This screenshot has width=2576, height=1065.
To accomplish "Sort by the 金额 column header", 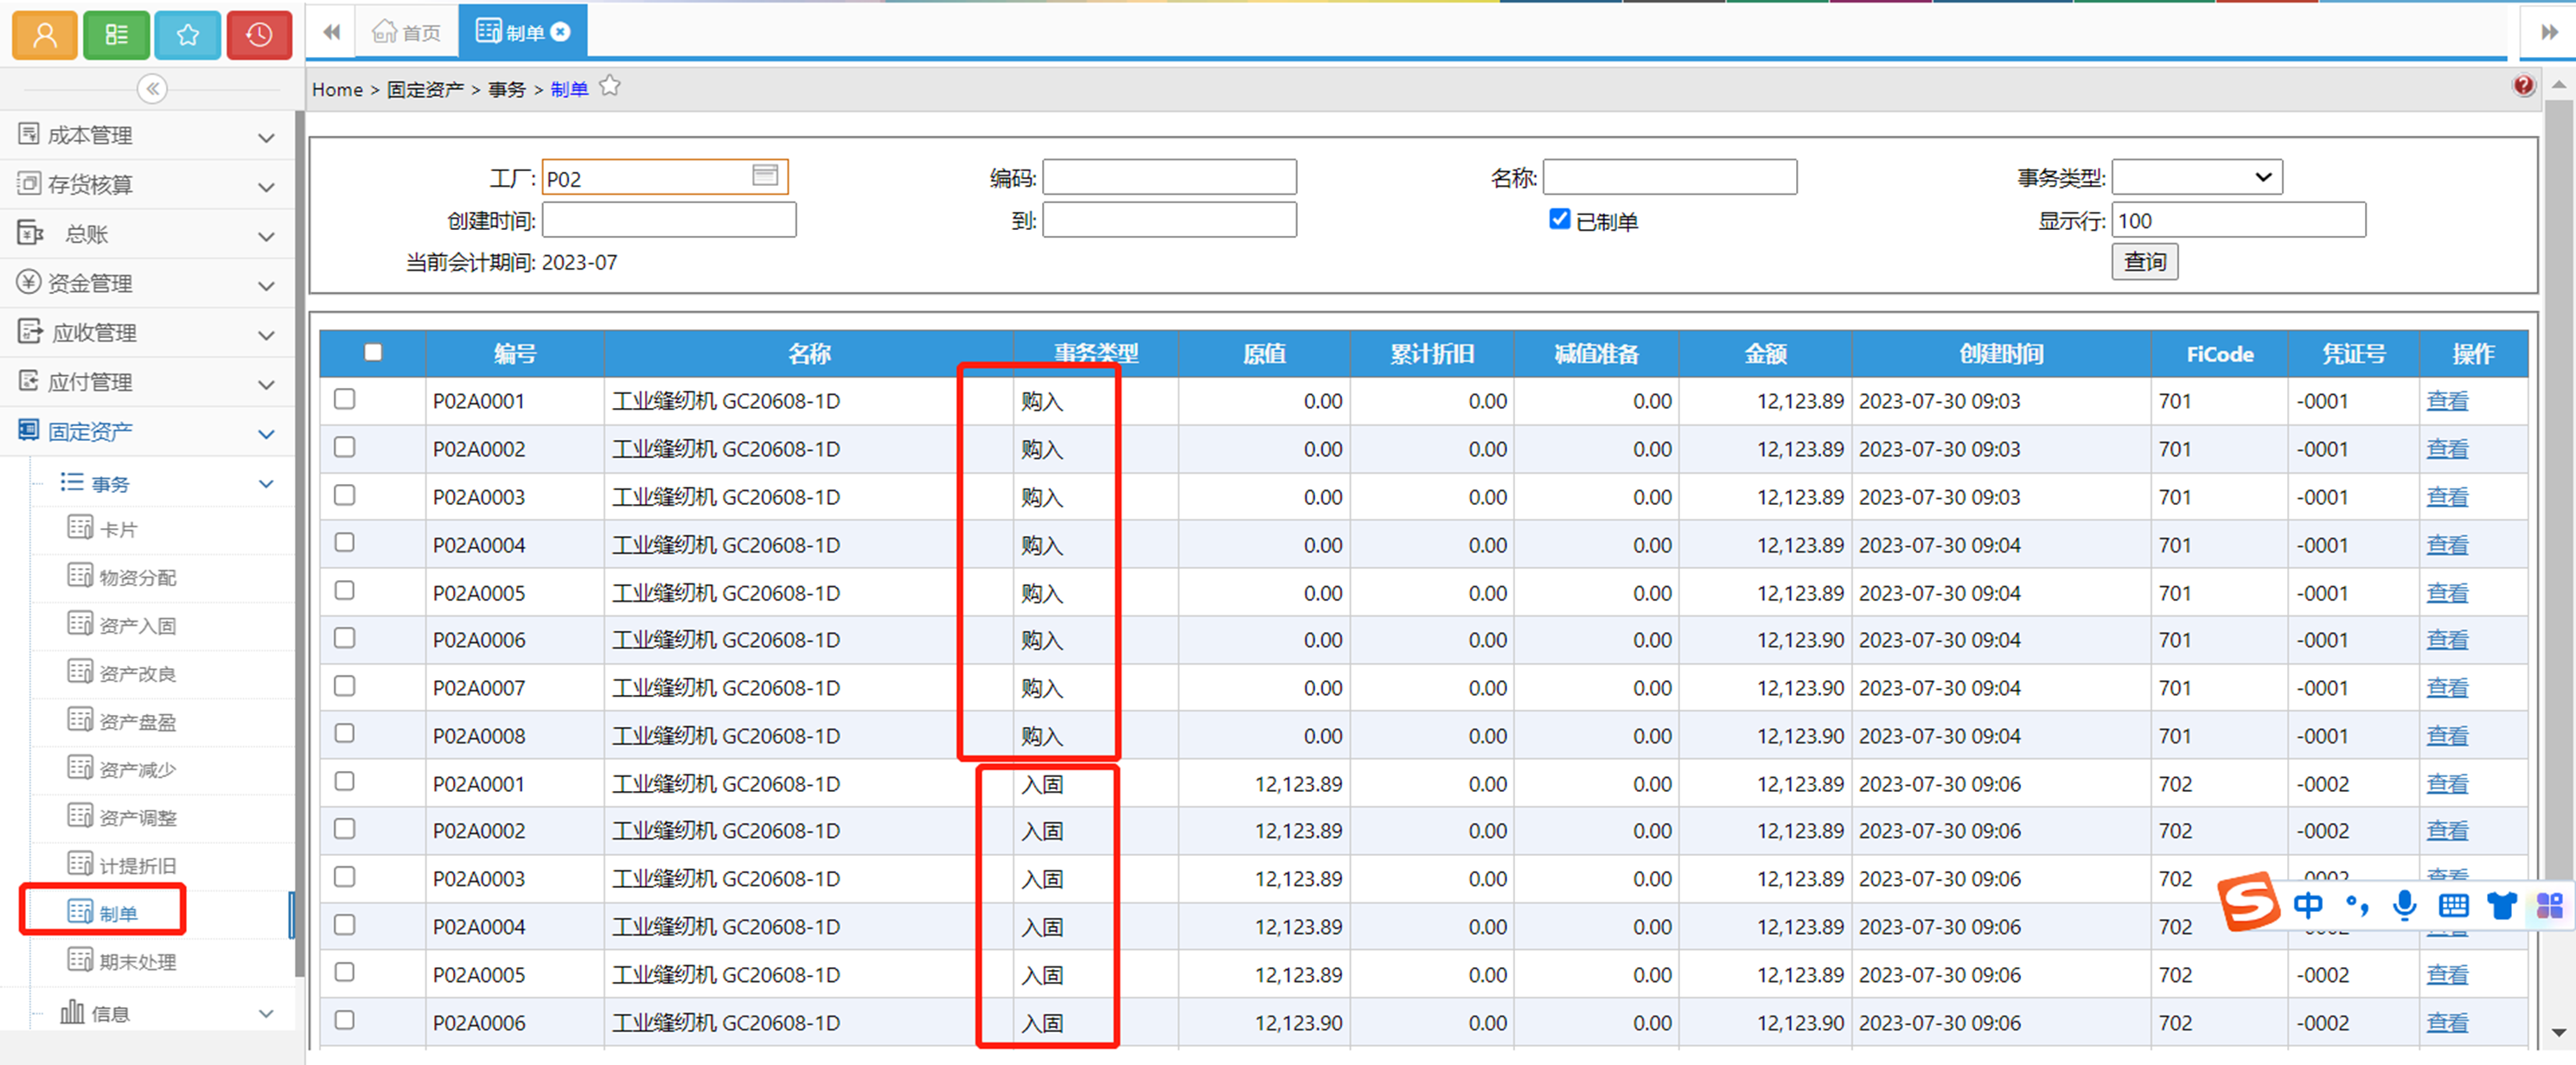I will pos(1765,353).
